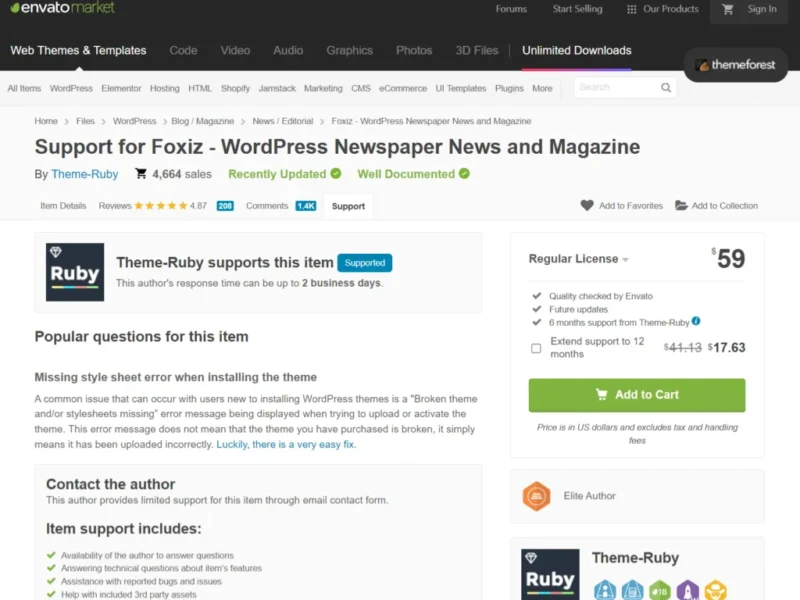This screenshot has width=800, height=600.
Task: Open the shopping cart icon in header
Action: (x=728, y=9)
